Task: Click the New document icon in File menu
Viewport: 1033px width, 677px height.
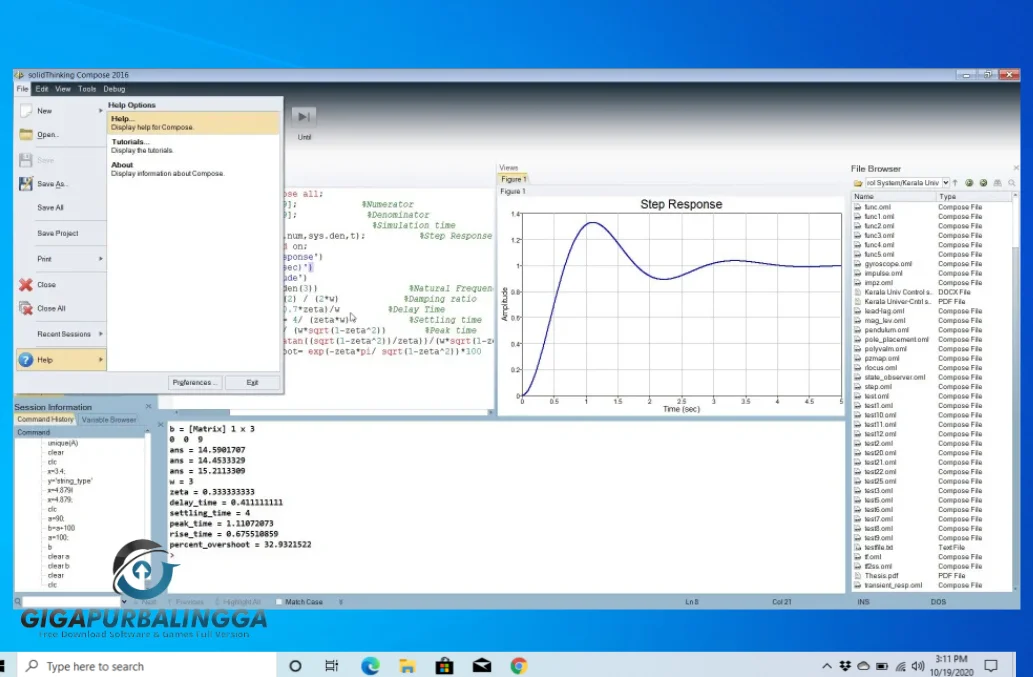Action: click(x=26, y=111)
